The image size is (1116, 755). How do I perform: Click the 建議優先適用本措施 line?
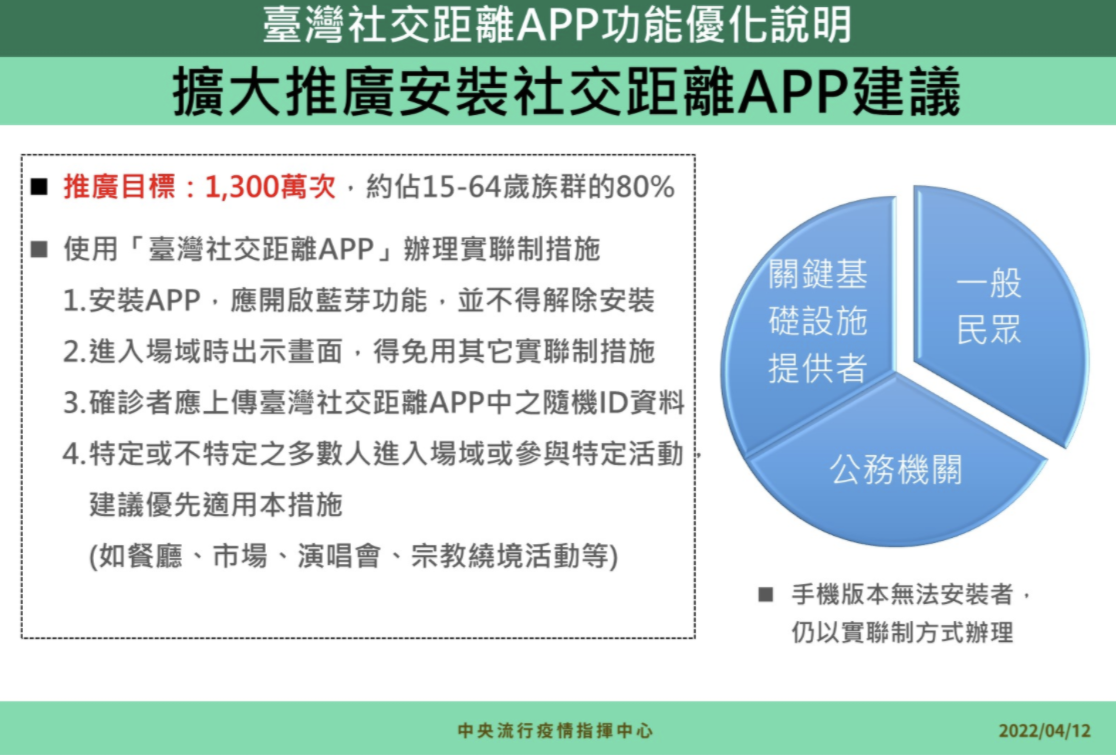[216, 505]
